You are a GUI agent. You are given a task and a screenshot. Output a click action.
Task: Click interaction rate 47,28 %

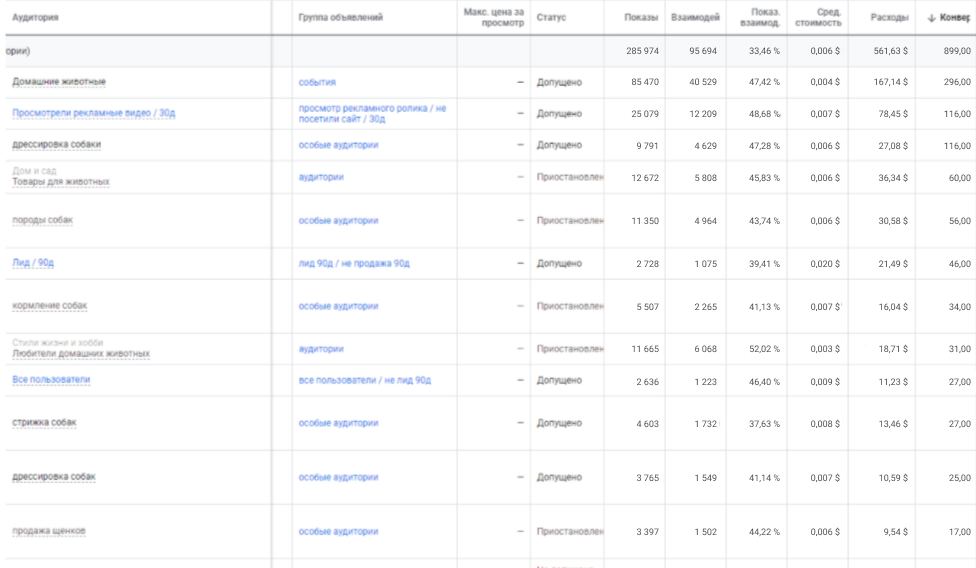click(x=764, y=146)
